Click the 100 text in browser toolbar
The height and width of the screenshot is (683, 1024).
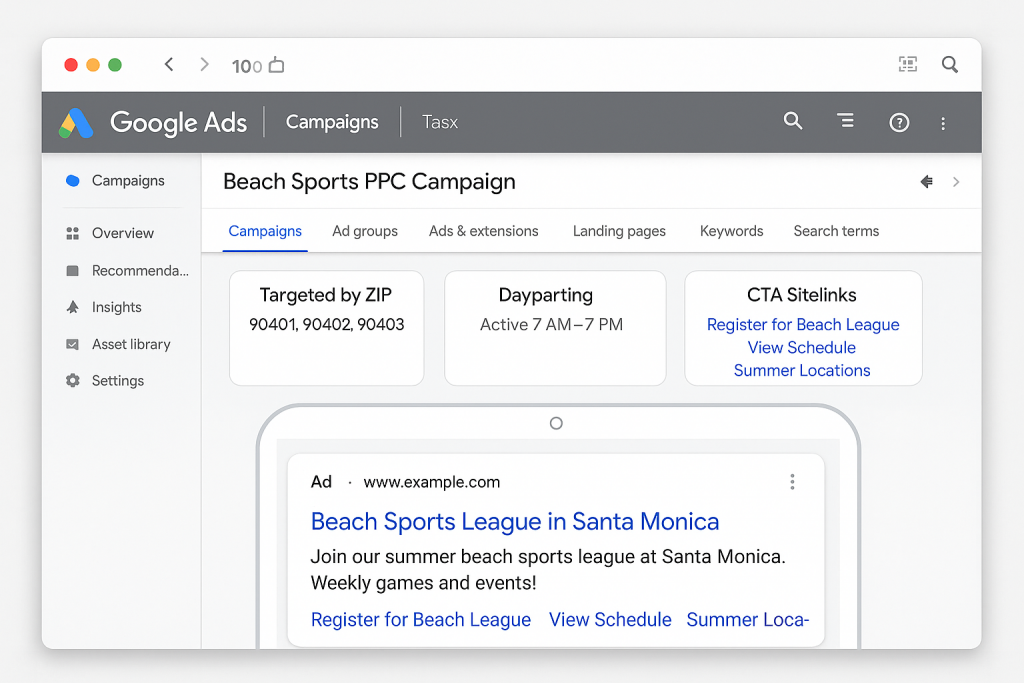coord(247,66)
